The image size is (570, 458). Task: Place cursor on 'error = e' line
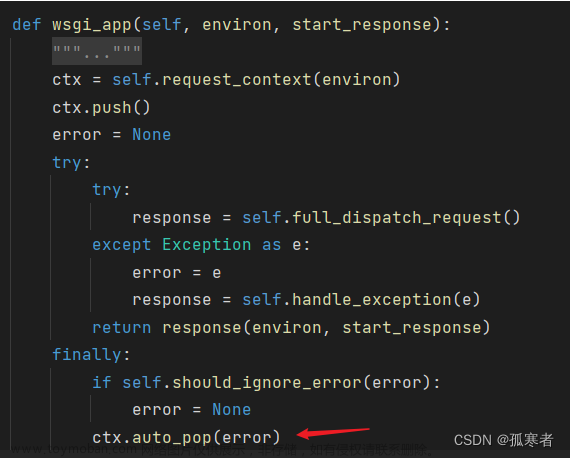(x=177, y=273)
